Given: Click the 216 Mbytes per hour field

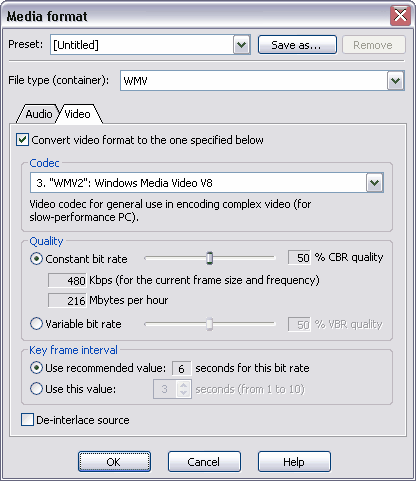Looking at the screenshot, I should [67, 300].
